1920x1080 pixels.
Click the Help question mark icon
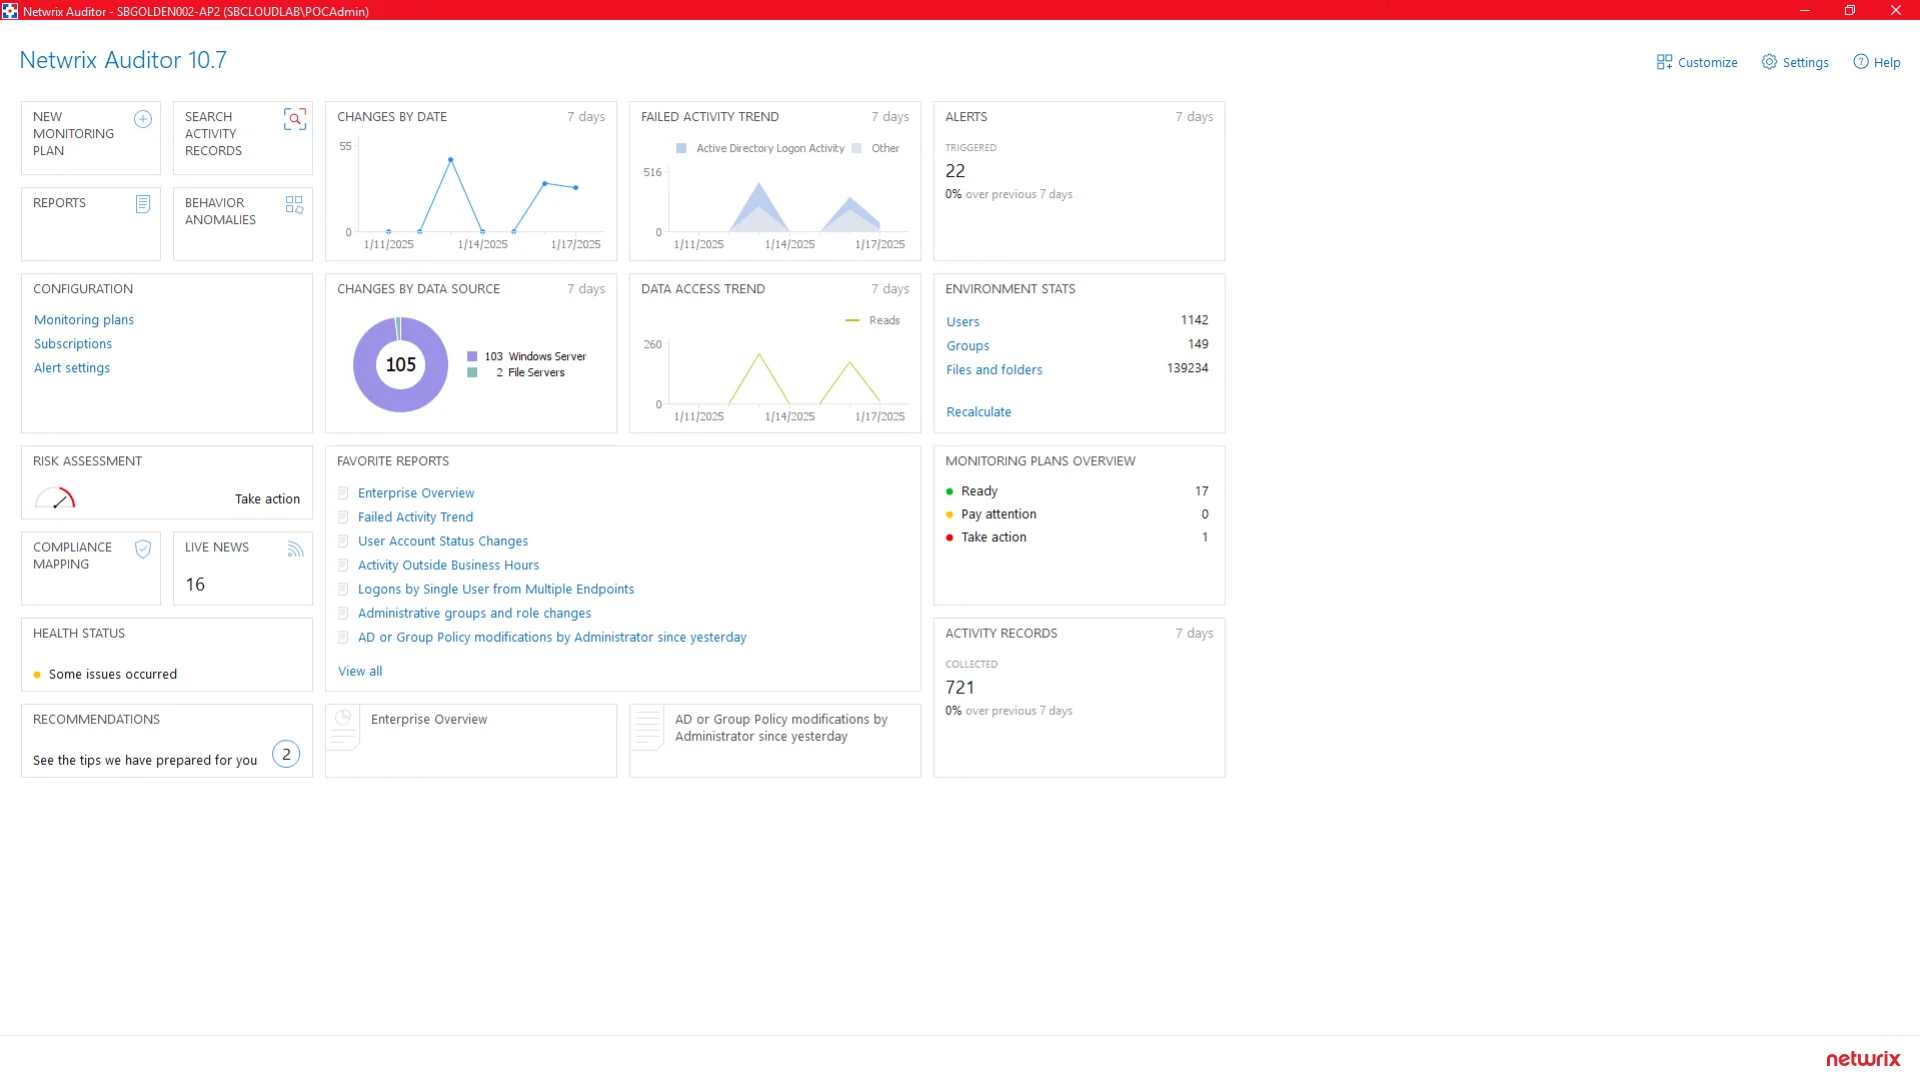coord(1860,62)
